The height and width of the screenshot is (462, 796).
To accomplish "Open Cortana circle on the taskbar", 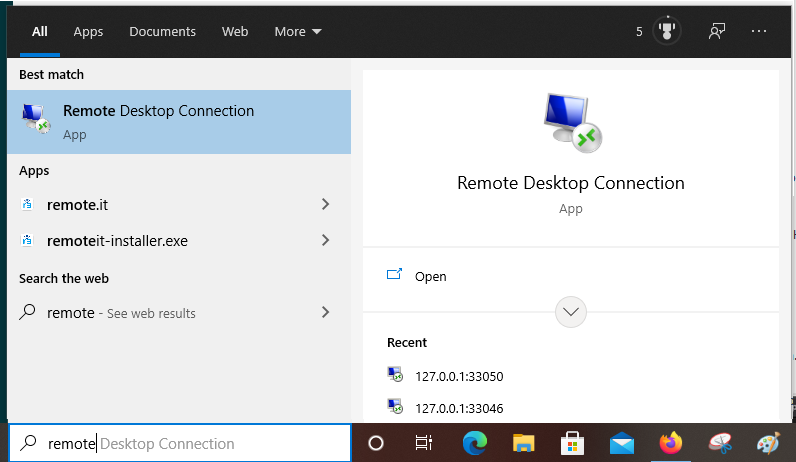I will coord(376,443).
